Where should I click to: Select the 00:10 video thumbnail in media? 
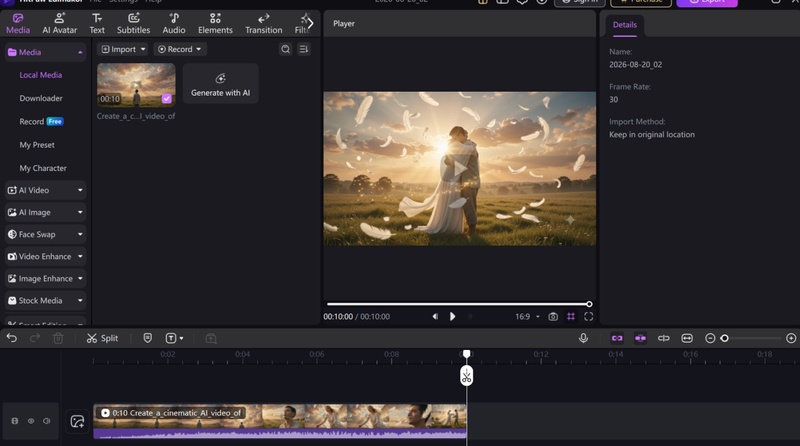tap(136, 85)
